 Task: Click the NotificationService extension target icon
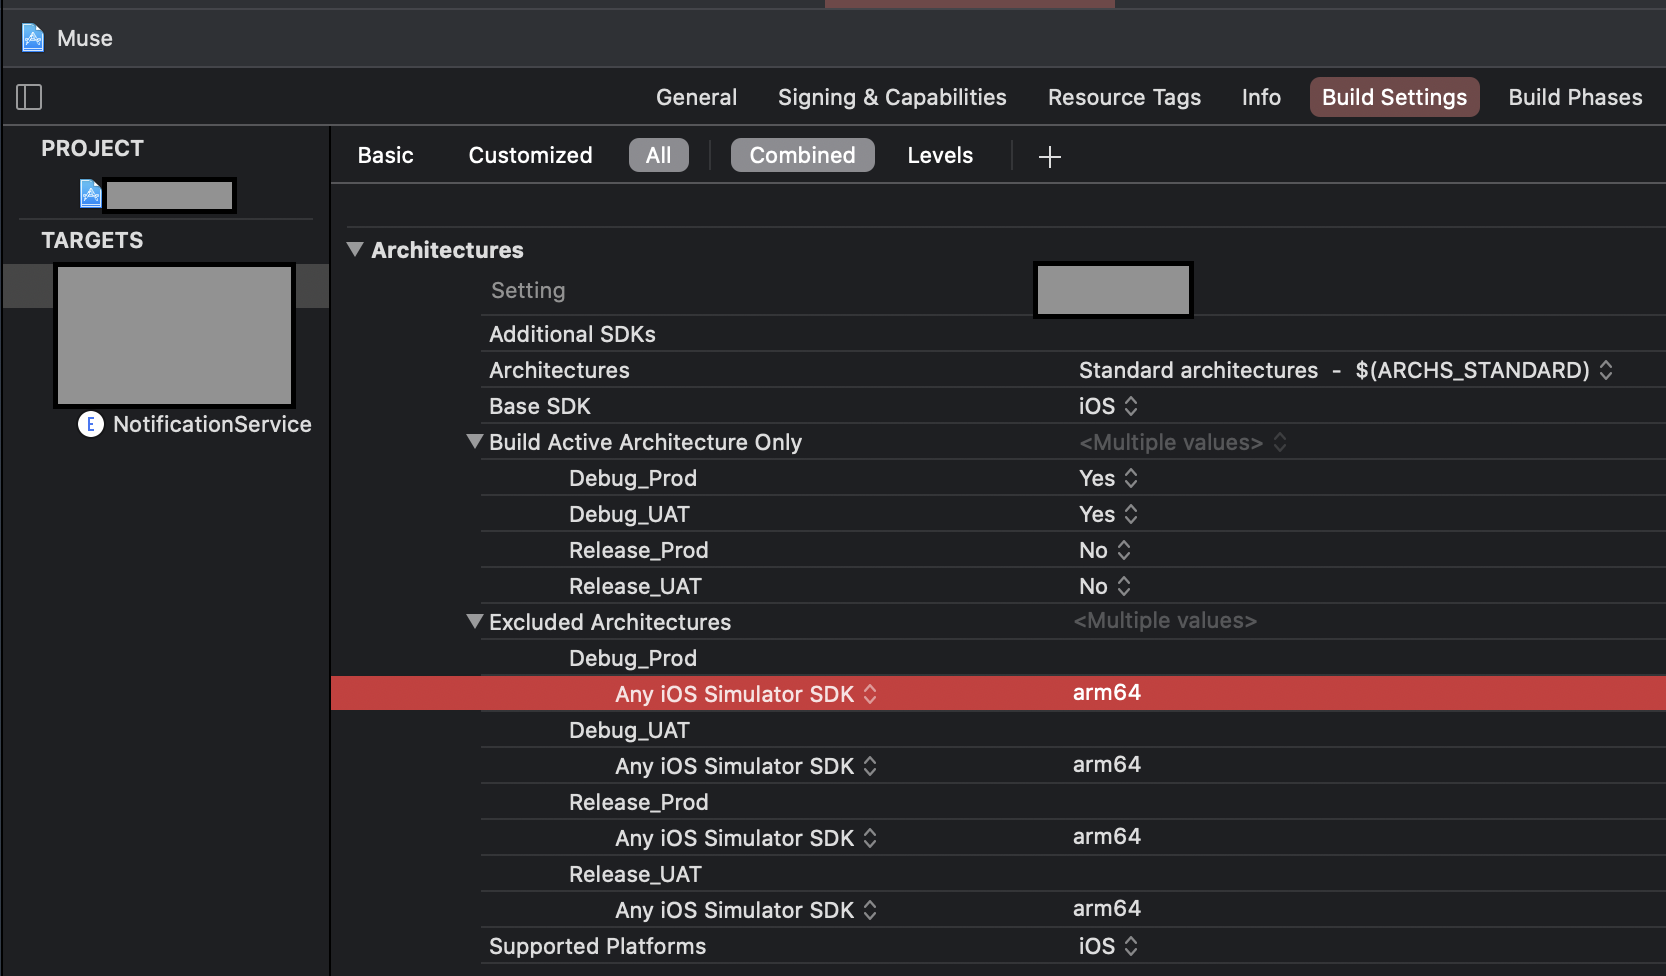click(x=91, y=424)
